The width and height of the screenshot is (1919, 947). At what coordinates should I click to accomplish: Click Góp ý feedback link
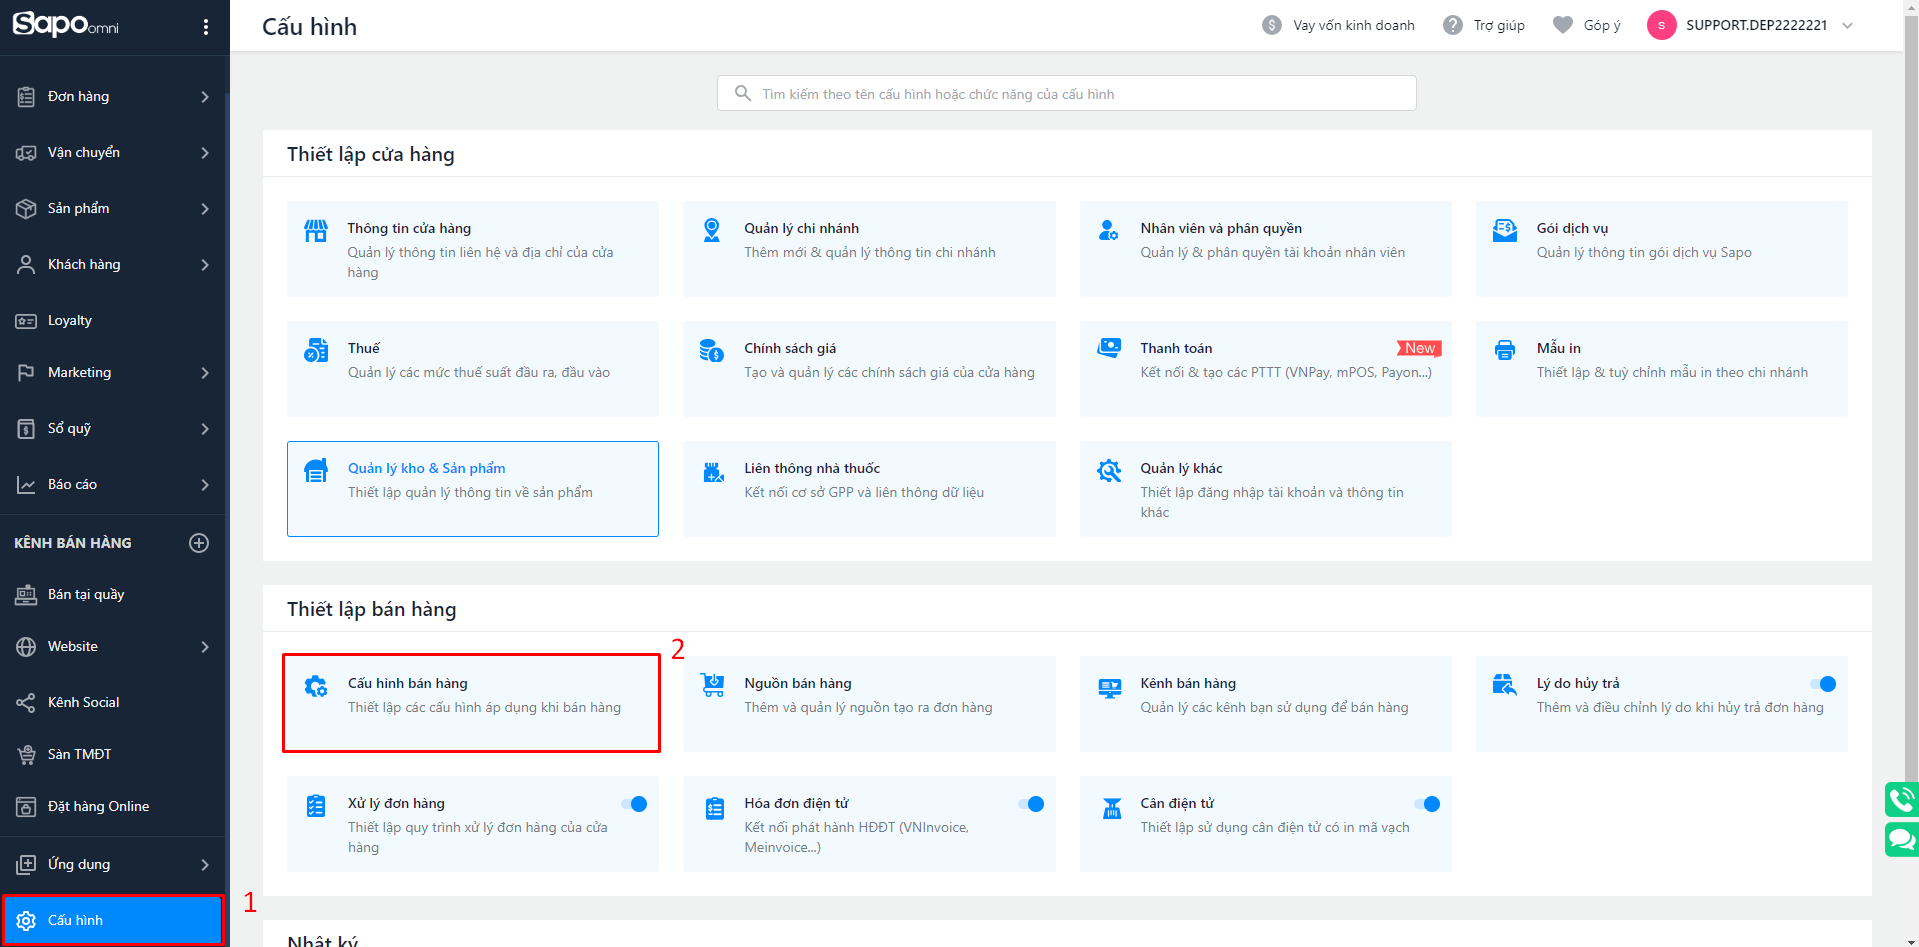[x=1587, y=25]
